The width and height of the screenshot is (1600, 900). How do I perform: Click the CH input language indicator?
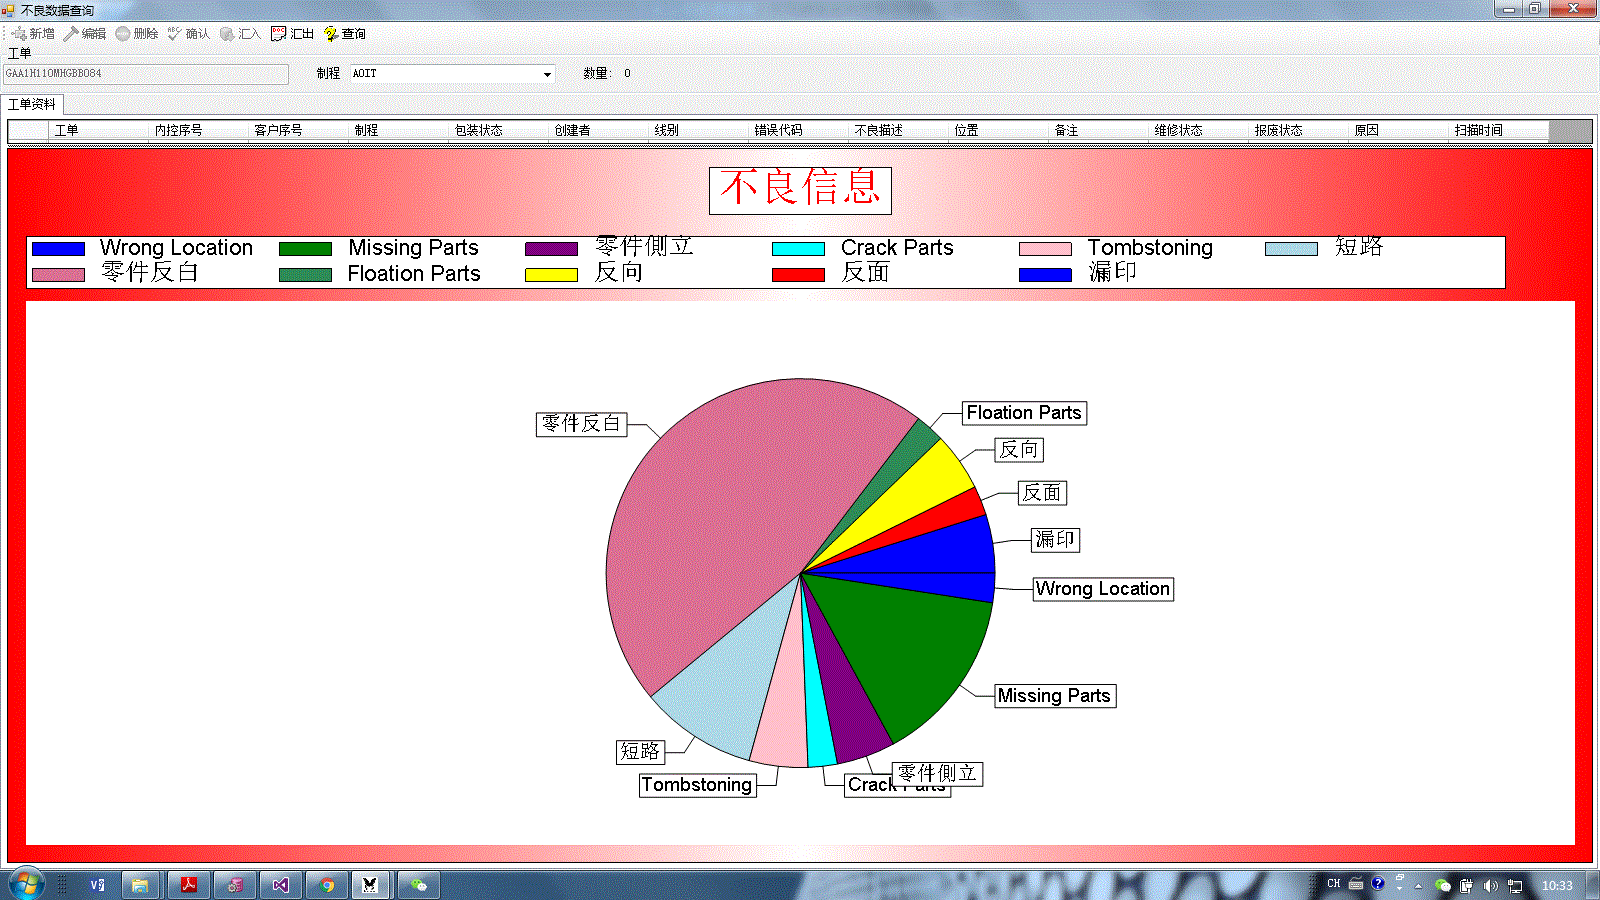[x=1333, y=884]
